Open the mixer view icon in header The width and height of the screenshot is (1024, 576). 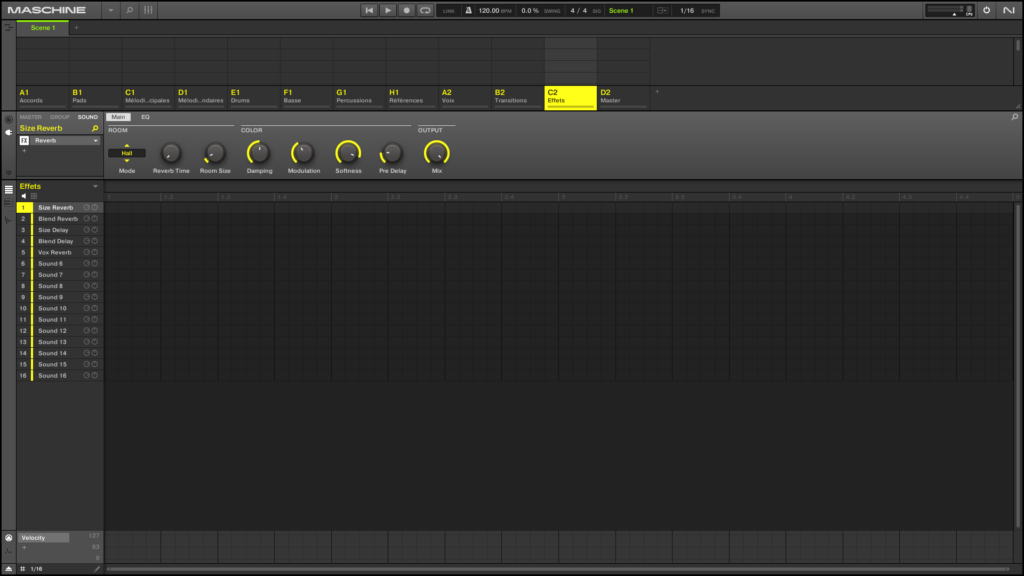[x=148, y=10]
